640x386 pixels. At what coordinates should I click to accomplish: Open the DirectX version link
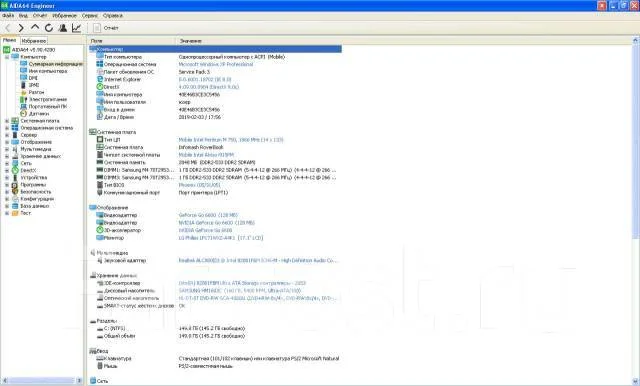pos(209,87)
